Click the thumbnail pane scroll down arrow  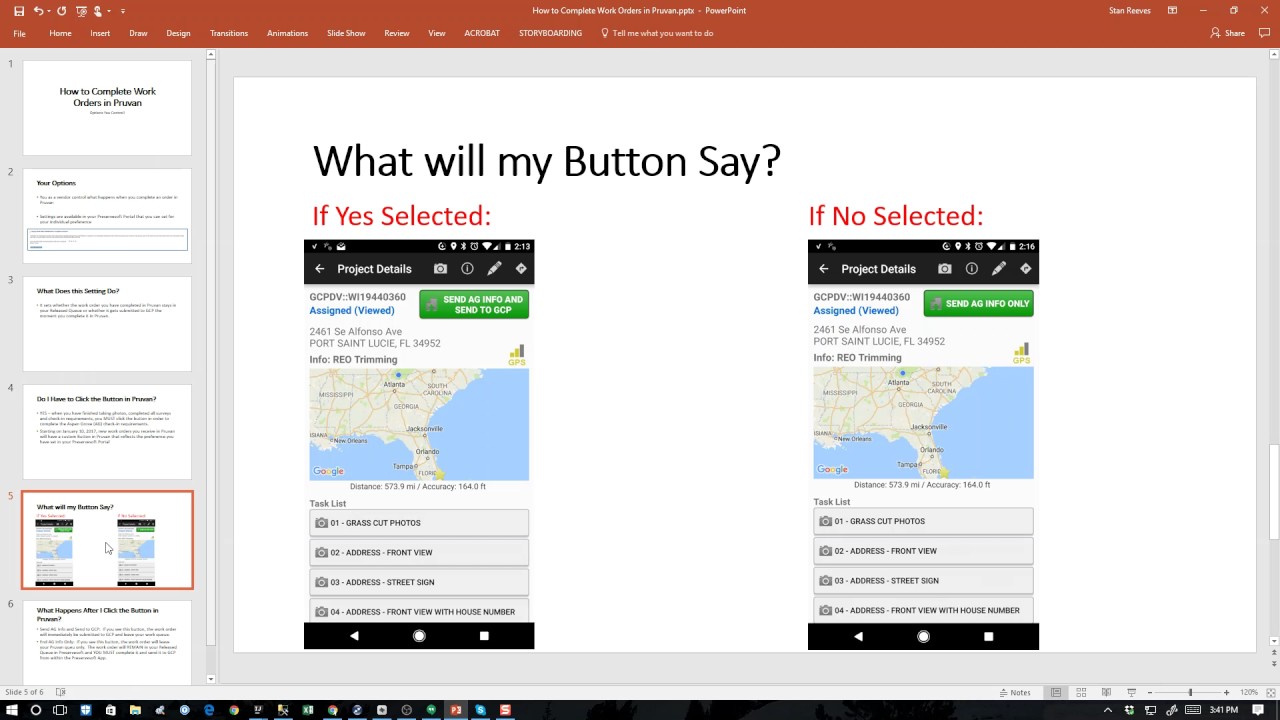(211, 679)
